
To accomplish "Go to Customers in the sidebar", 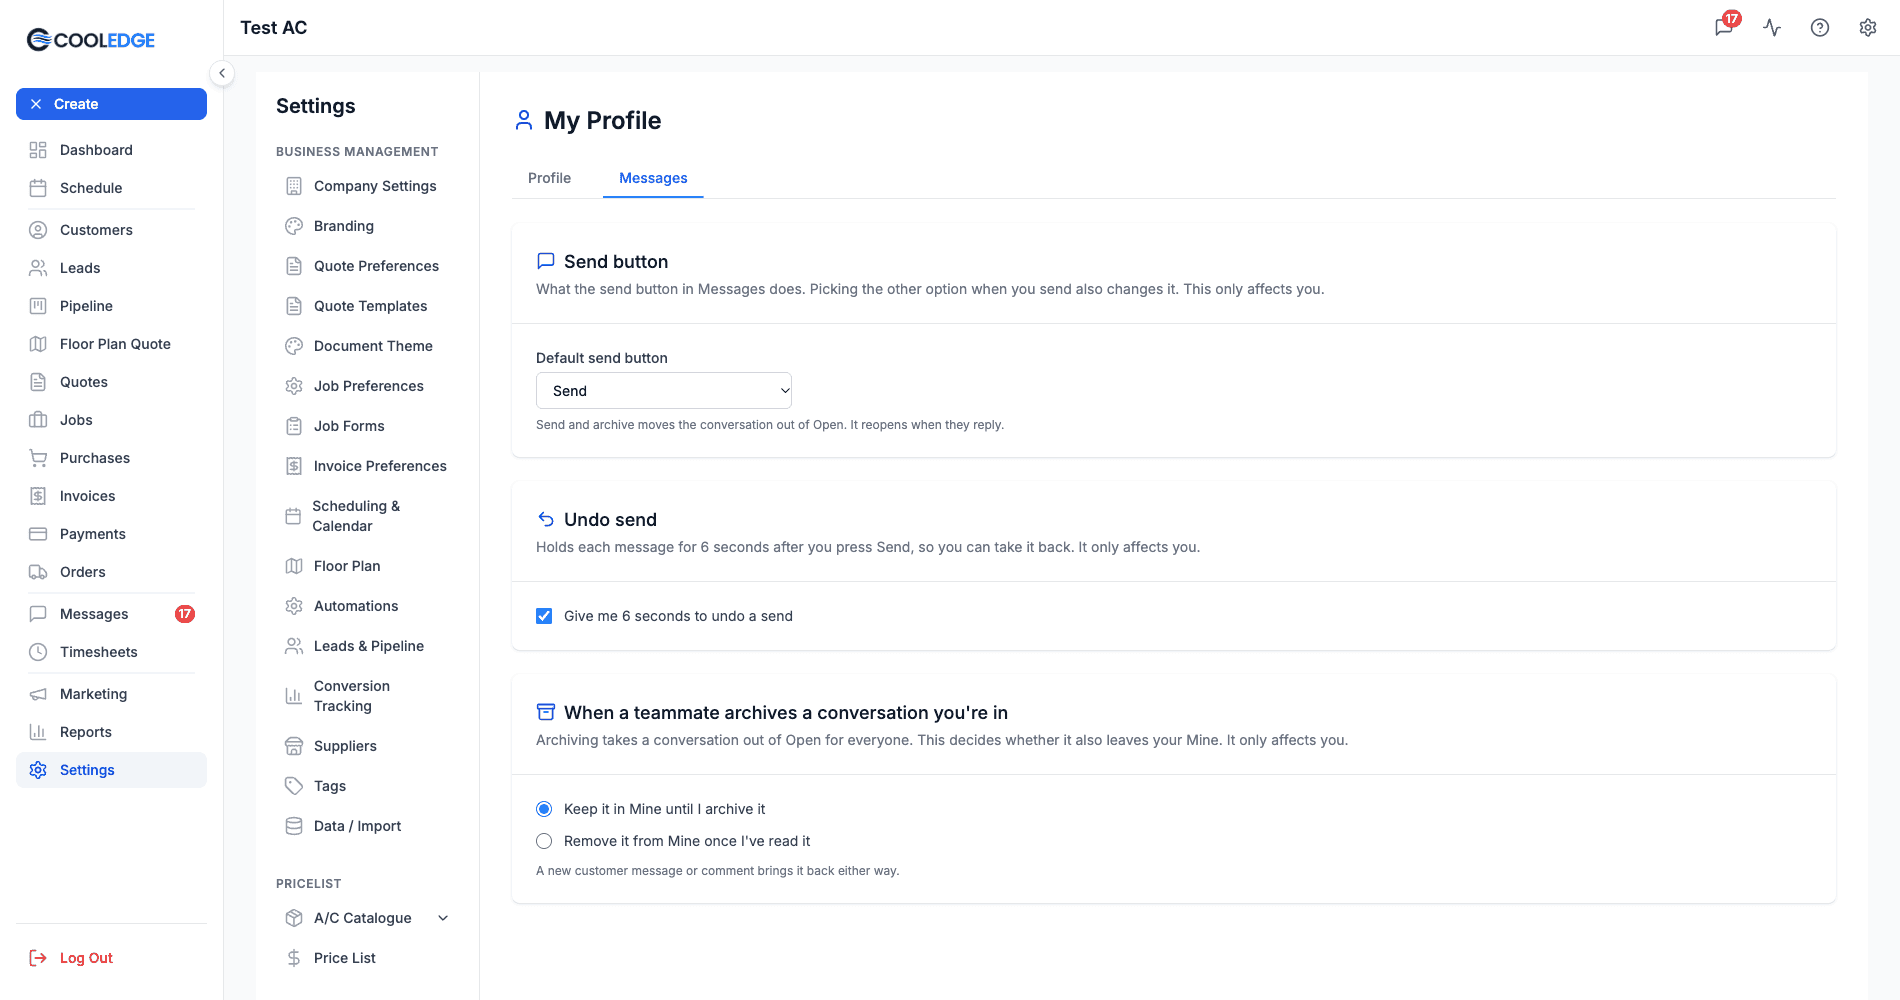I will pos(111,230).
